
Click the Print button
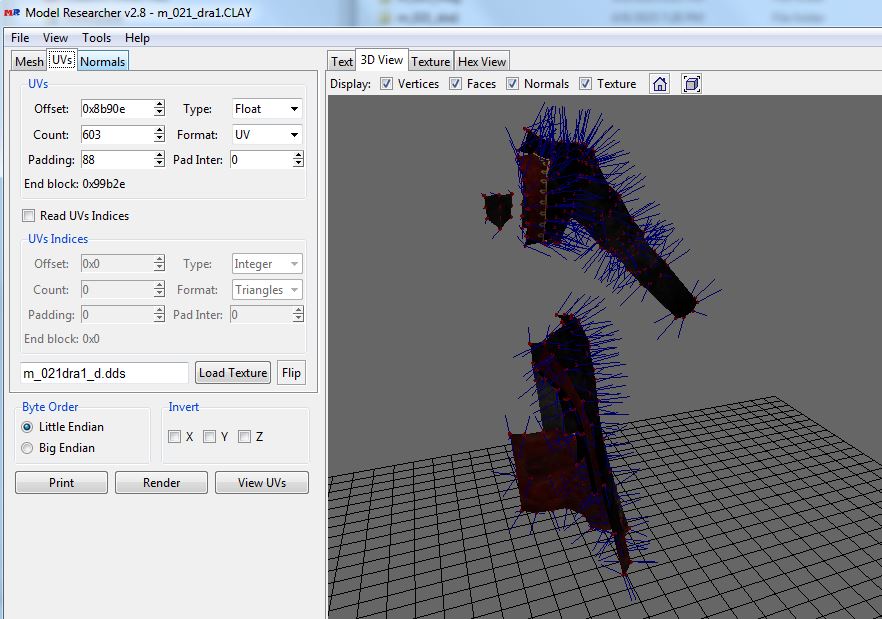[x=61, y=482]
